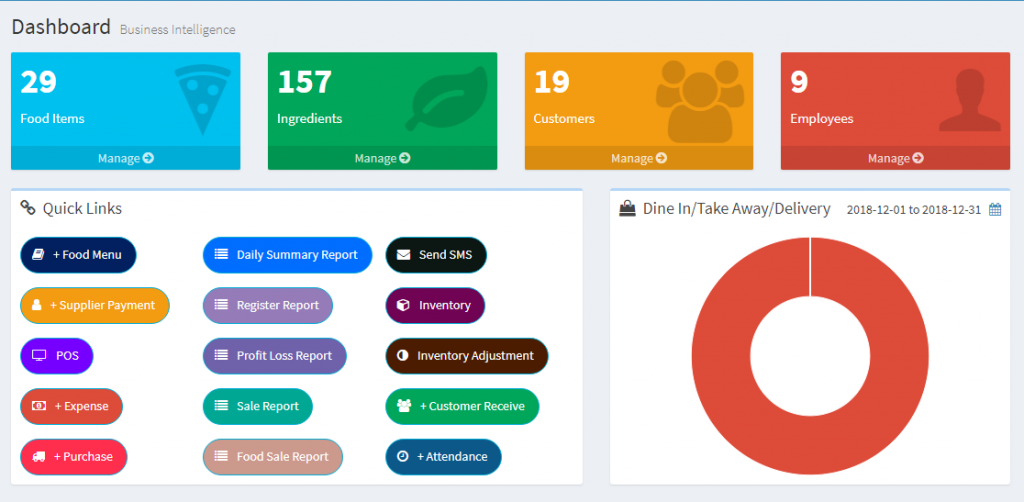
Task: Select the date range 2018-12-01 to 2018-12-31
Action: (x=914, y=210)
